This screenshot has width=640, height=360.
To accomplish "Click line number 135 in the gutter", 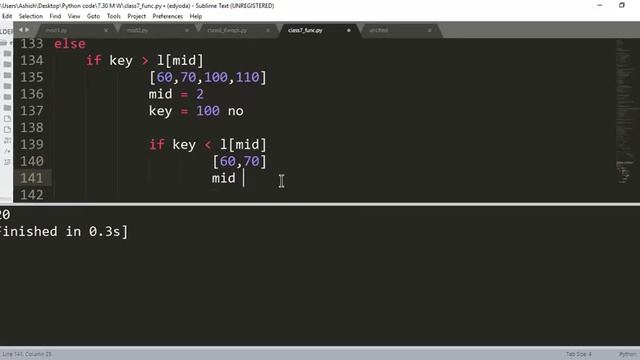I will (x=32, y=77).
